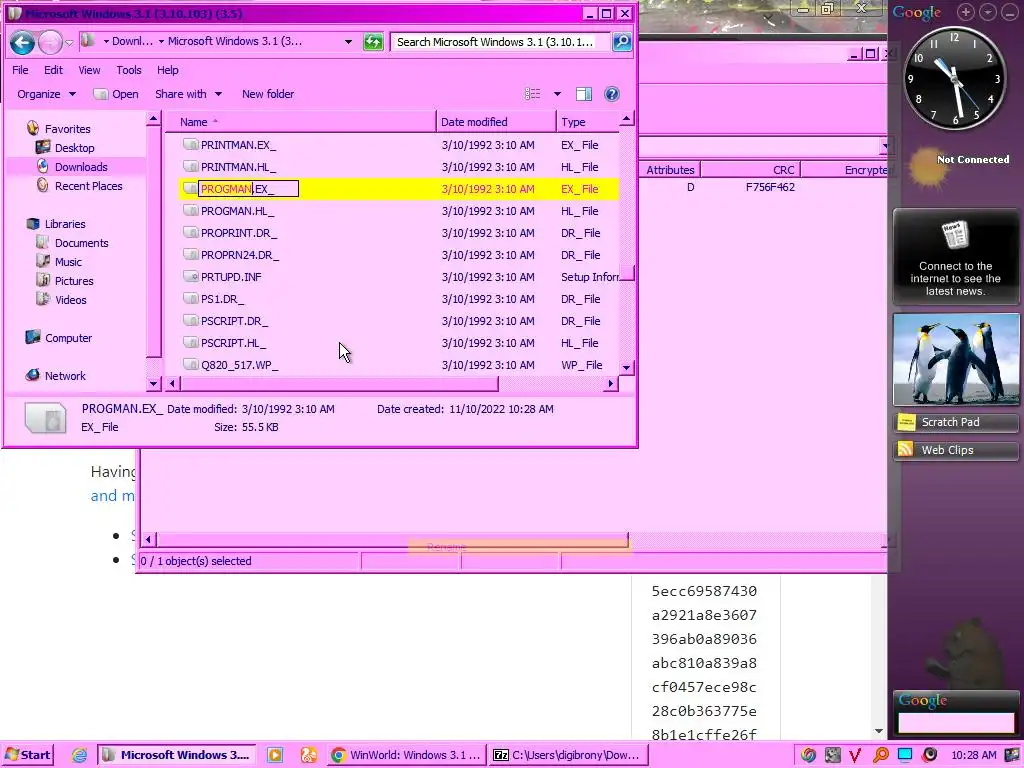Click New folder button
This screenshot has height=768, width=1024.
click(x=268, y=94)
